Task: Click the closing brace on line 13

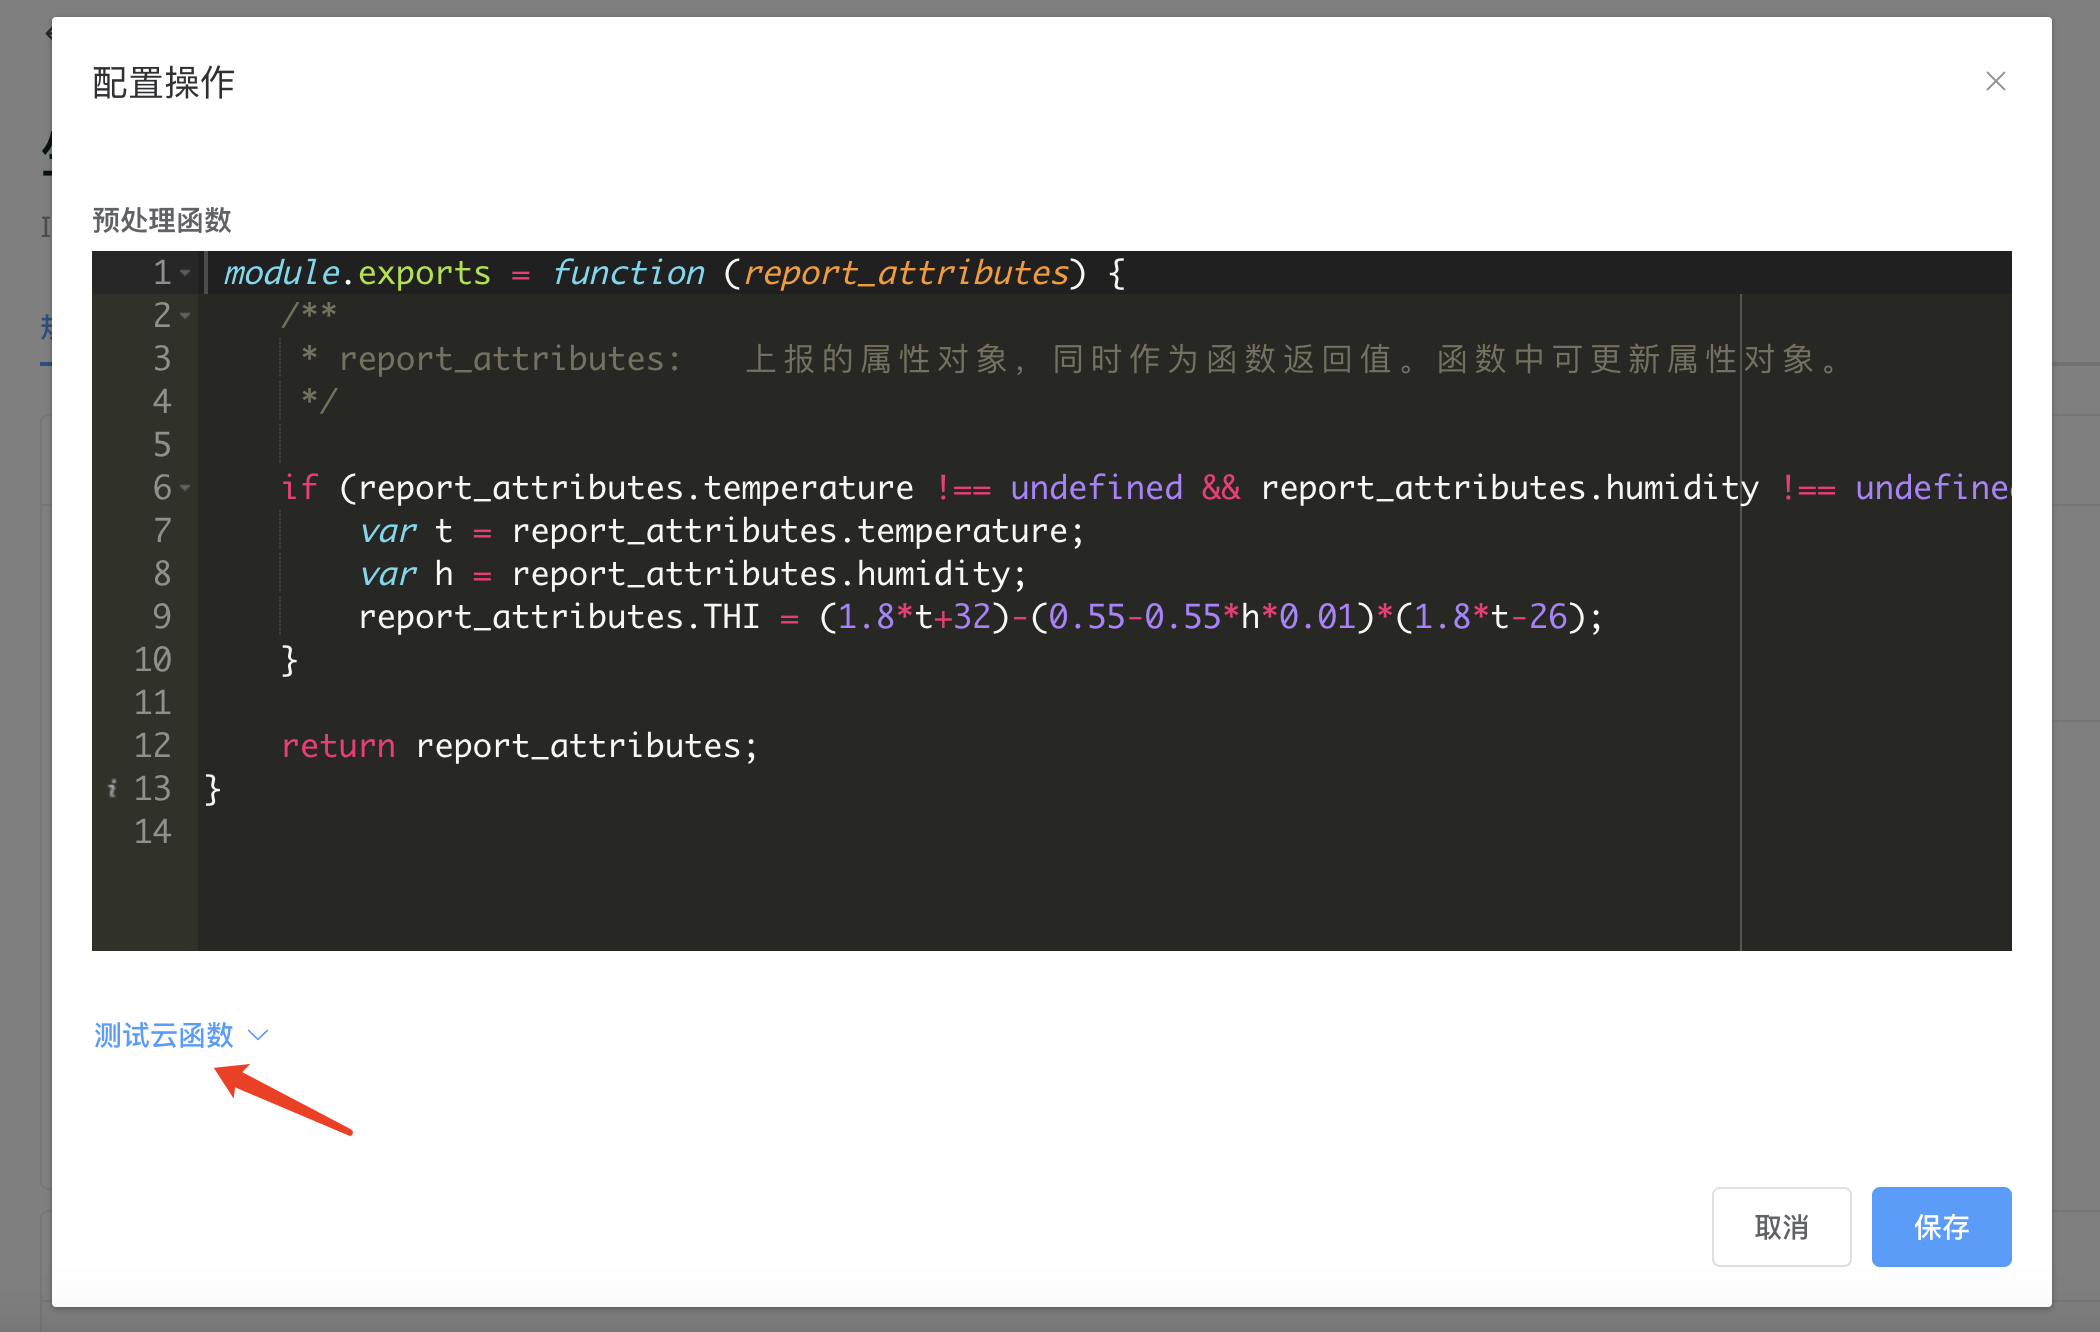Action: coord(212,789)
